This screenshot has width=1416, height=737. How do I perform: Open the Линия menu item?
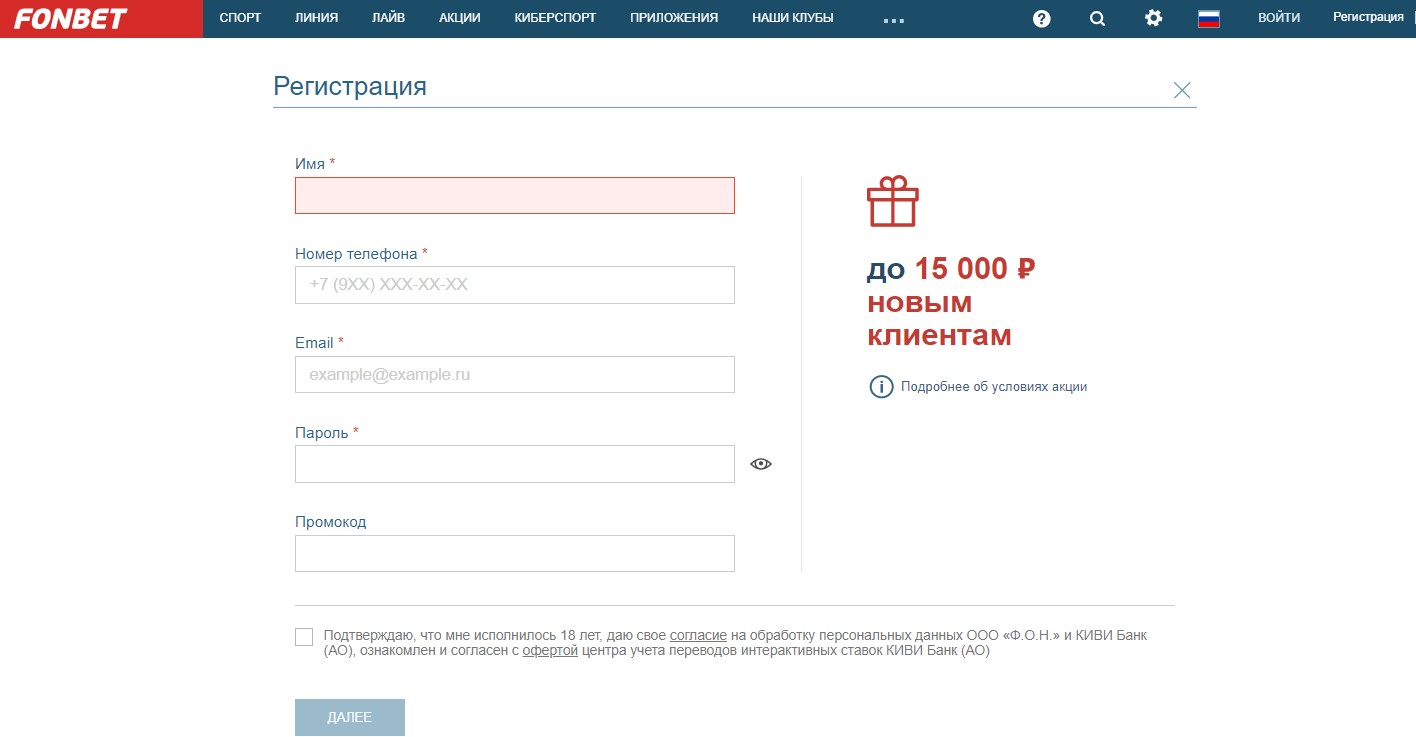pyautogui.click(x=317, y=18)
